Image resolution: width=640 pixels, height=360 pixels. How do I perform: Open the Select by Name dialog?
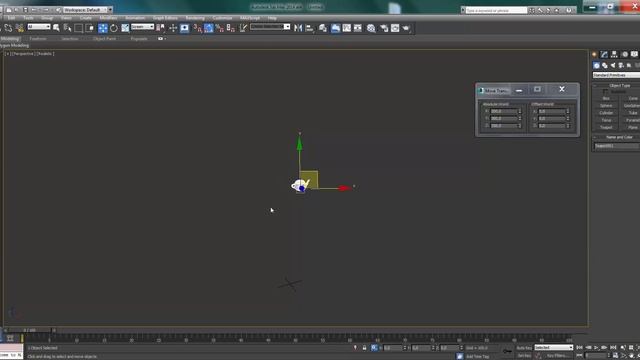pyautogui.click(x=67, y=28)
